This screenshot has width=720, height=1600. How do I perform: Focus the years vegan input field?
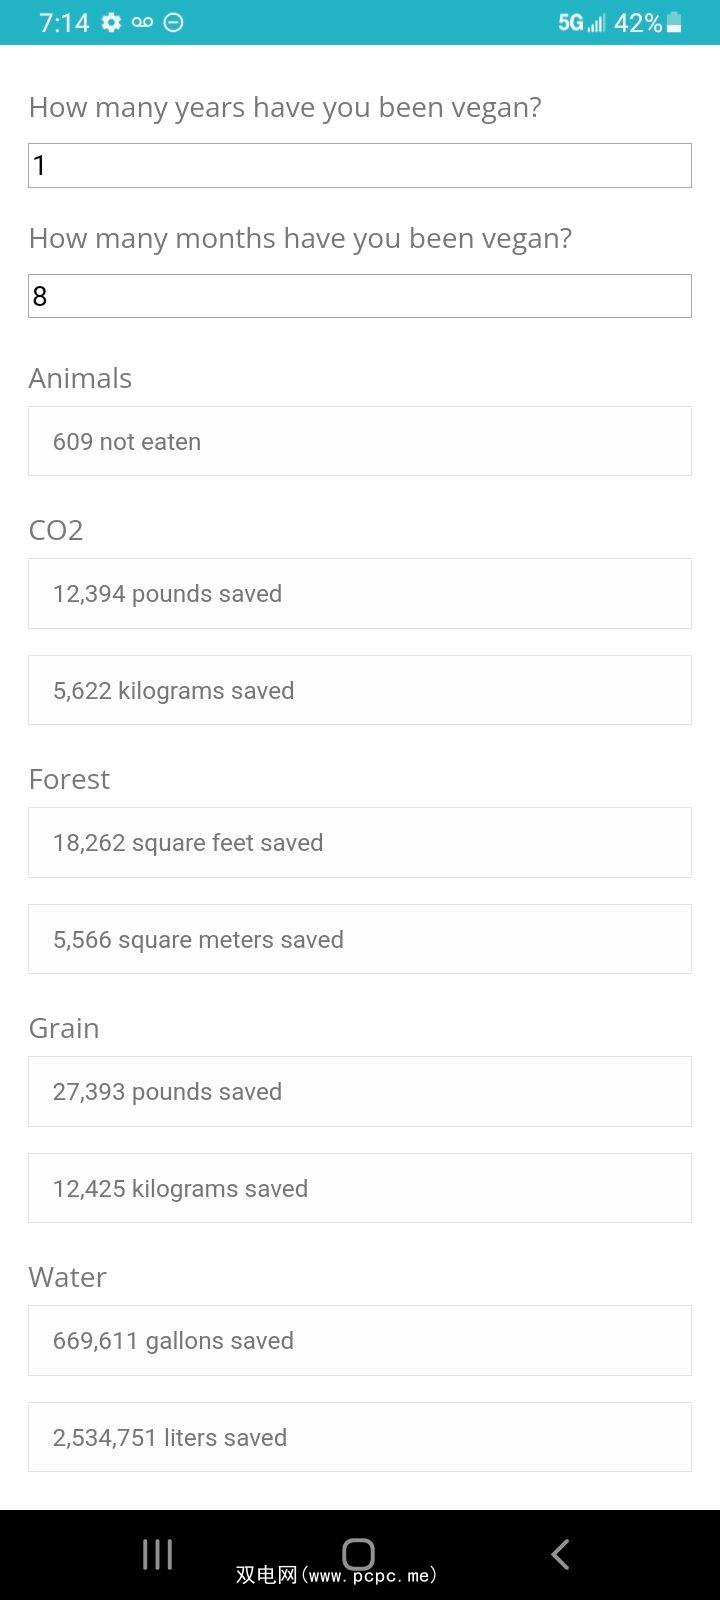(360, 165)
